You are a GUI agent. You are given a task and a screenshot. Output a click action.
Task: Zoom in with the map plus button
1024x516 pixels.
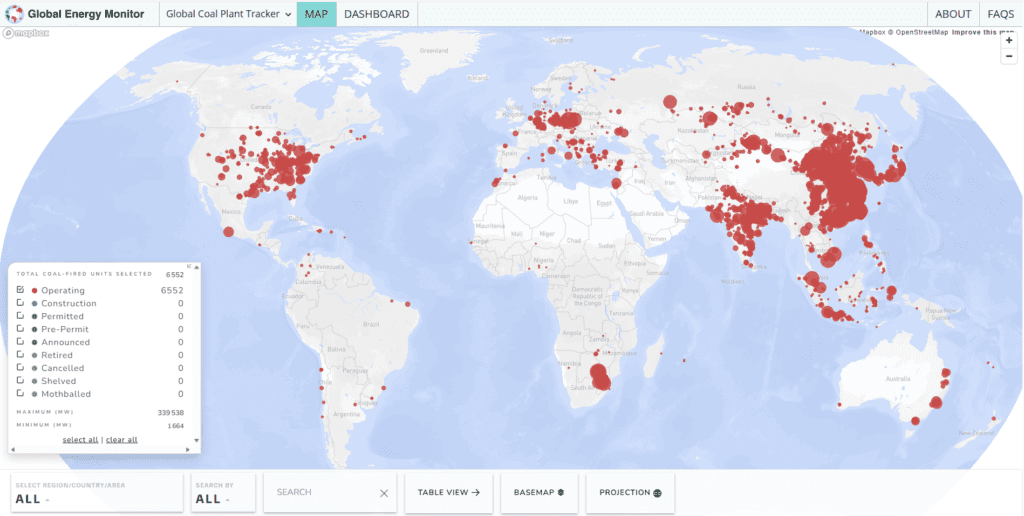pos(1009,41)
